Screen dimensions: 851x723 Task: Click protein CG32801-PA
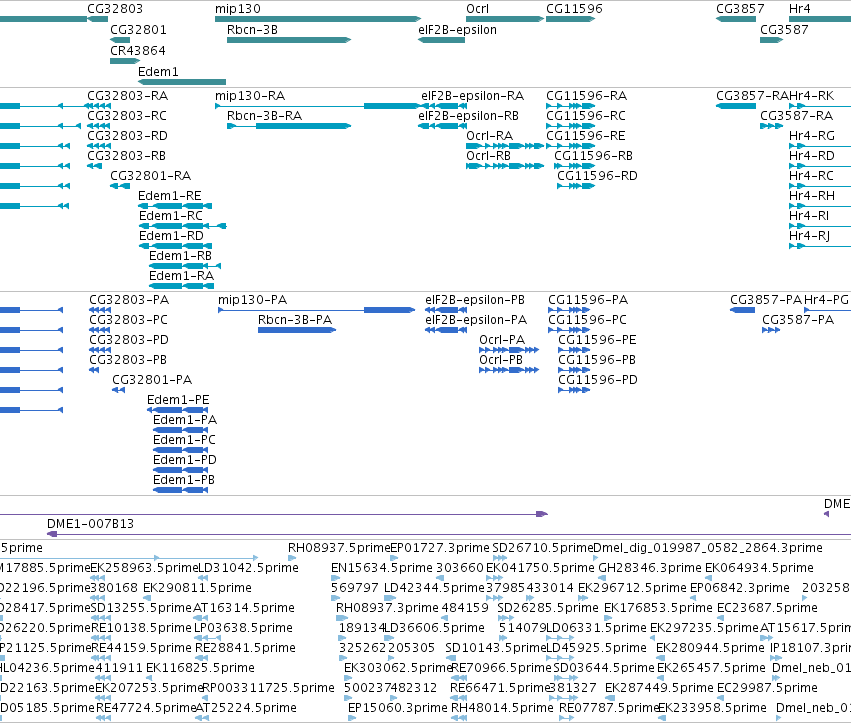point(118,390)
